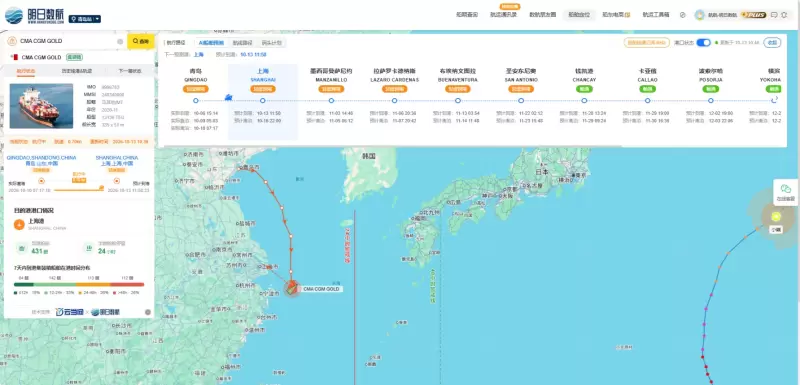Image resolution: width=800 pixels, height=385 pixels.
Task: Click the BUENAVENTURA port timeline node
Action: tap(458, 100)
